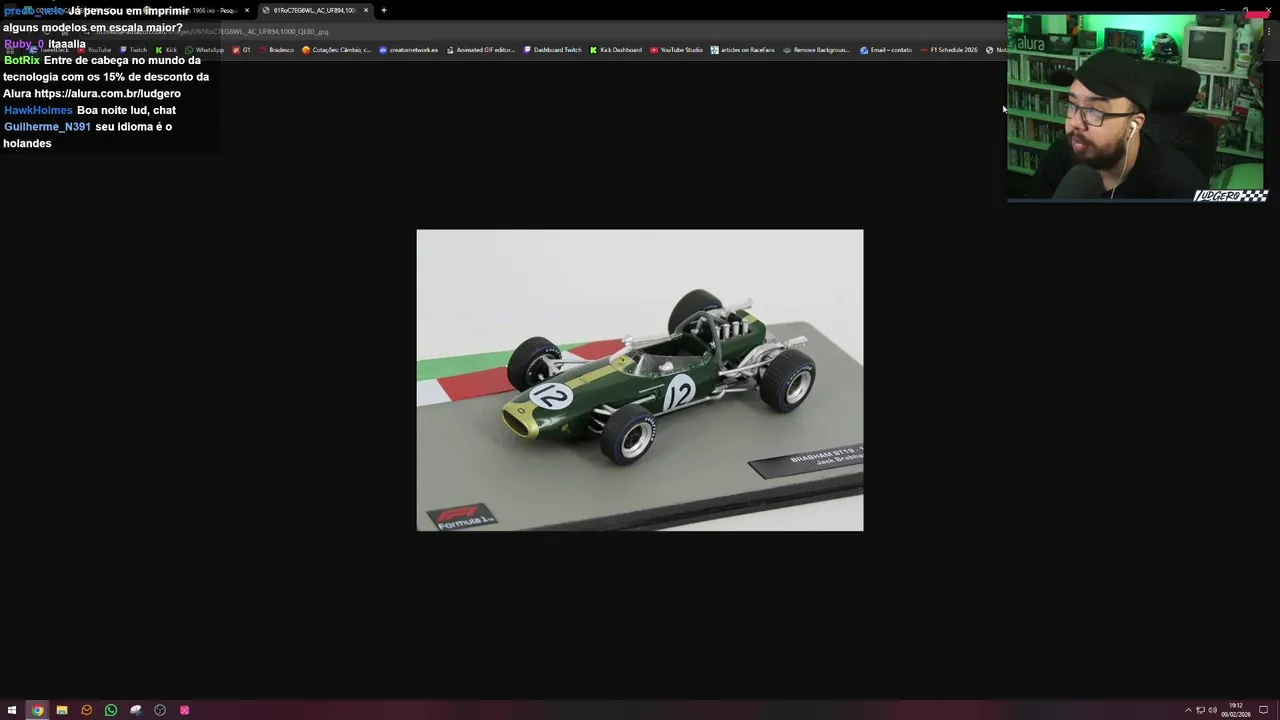Screen dimensions: 1280x720
Task: Open the Kick Dashboard bookmark
Action: tap(616, 50)
